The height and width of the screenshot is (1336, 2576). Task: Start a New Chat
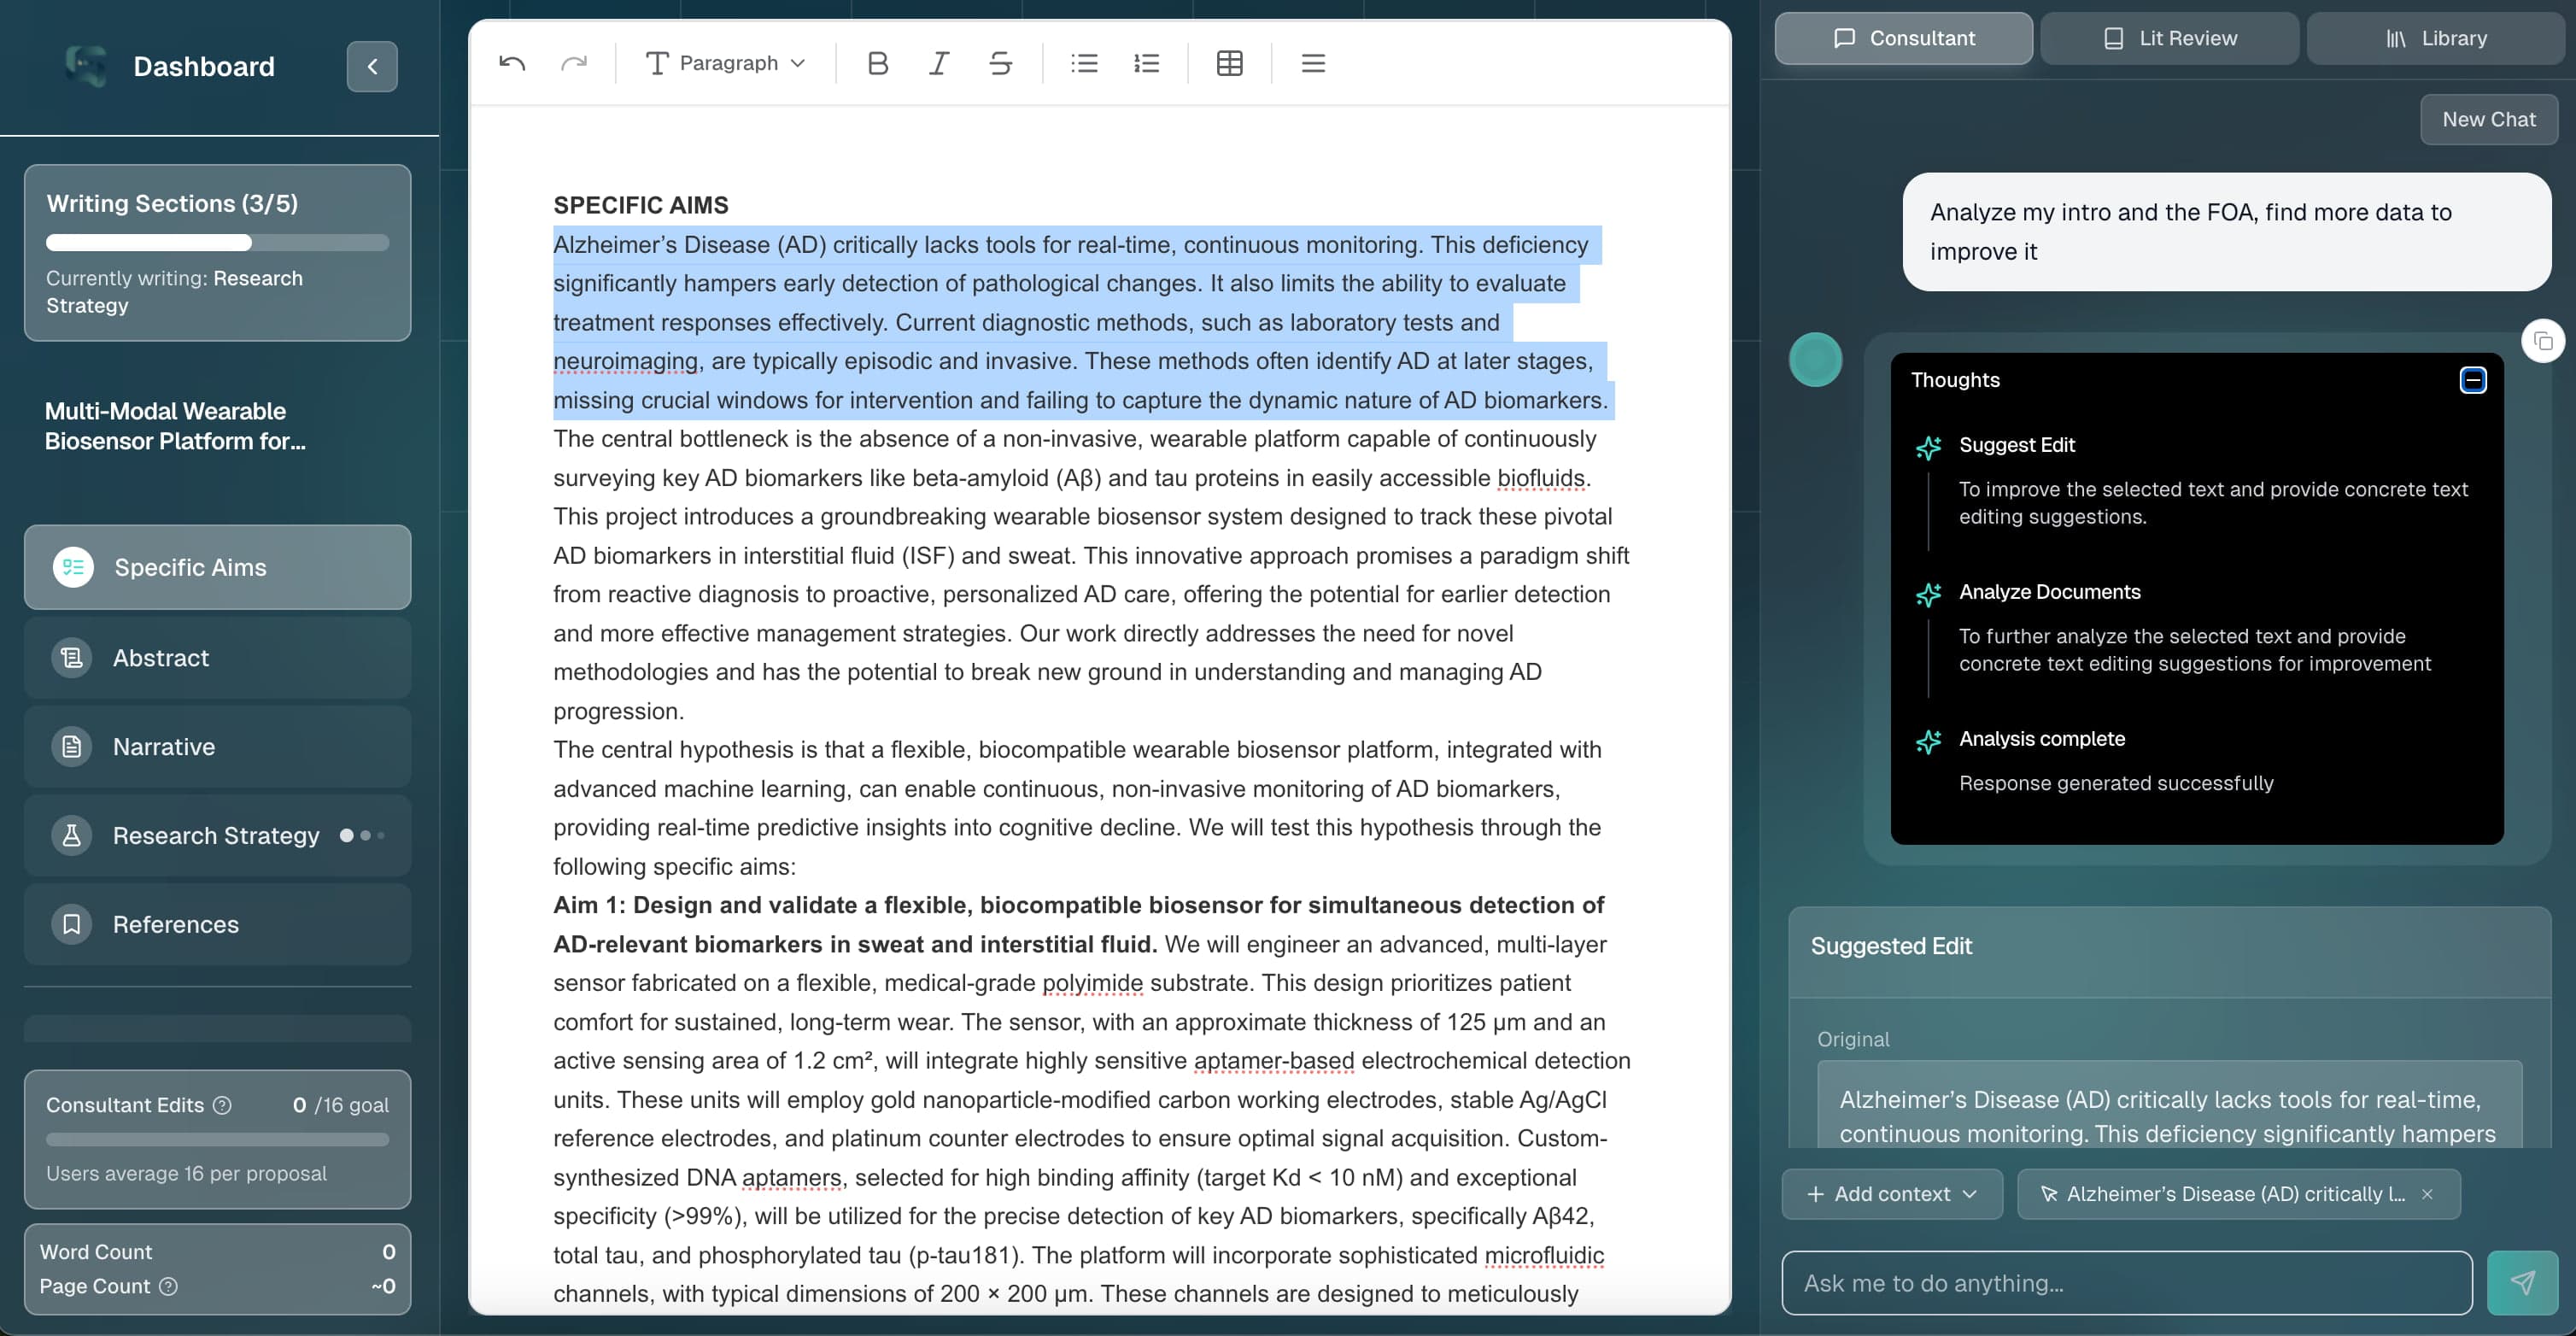click(2488, 119)
